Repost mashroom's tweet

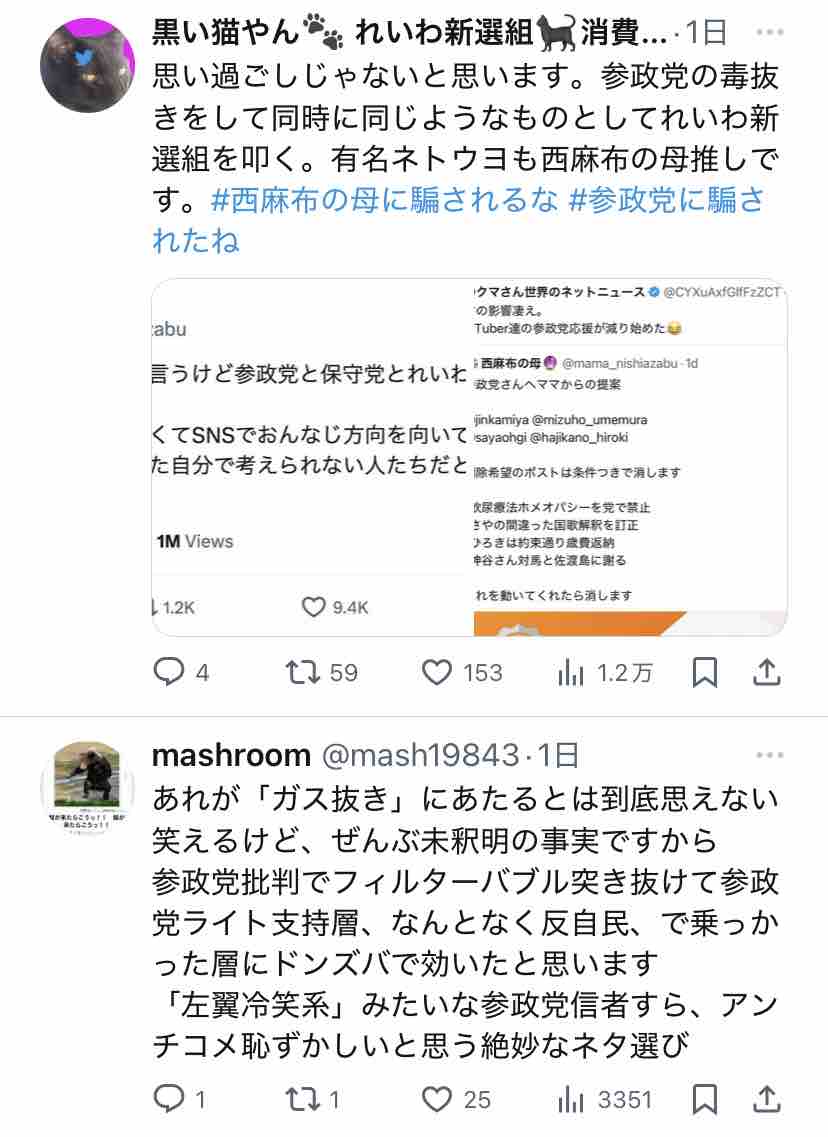coord(313,1099)
